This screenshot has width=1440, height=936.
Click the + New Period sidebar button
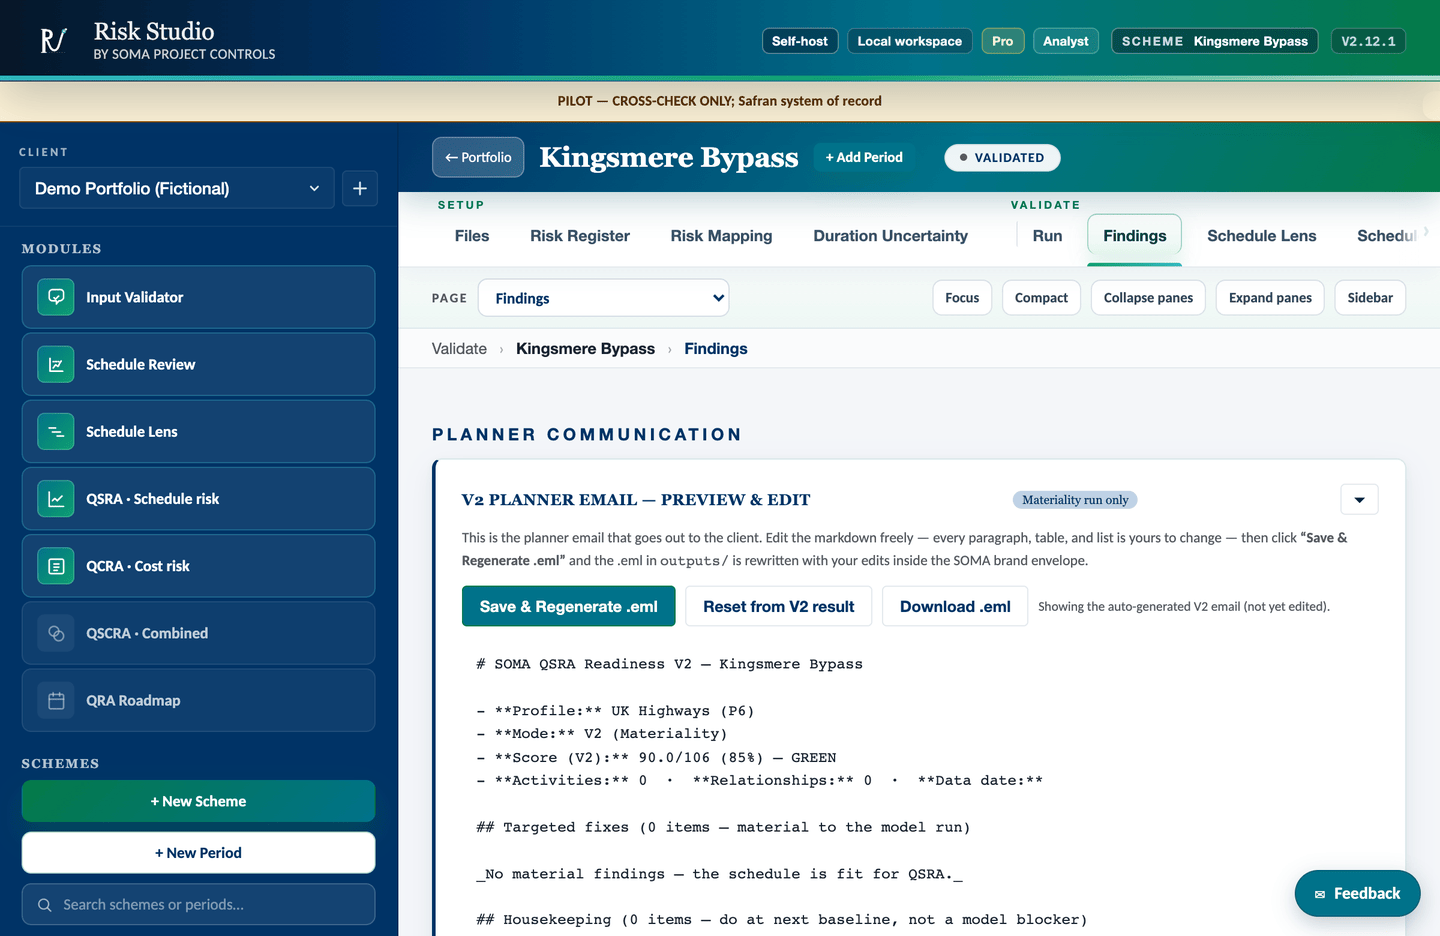[x=198, y=853]
